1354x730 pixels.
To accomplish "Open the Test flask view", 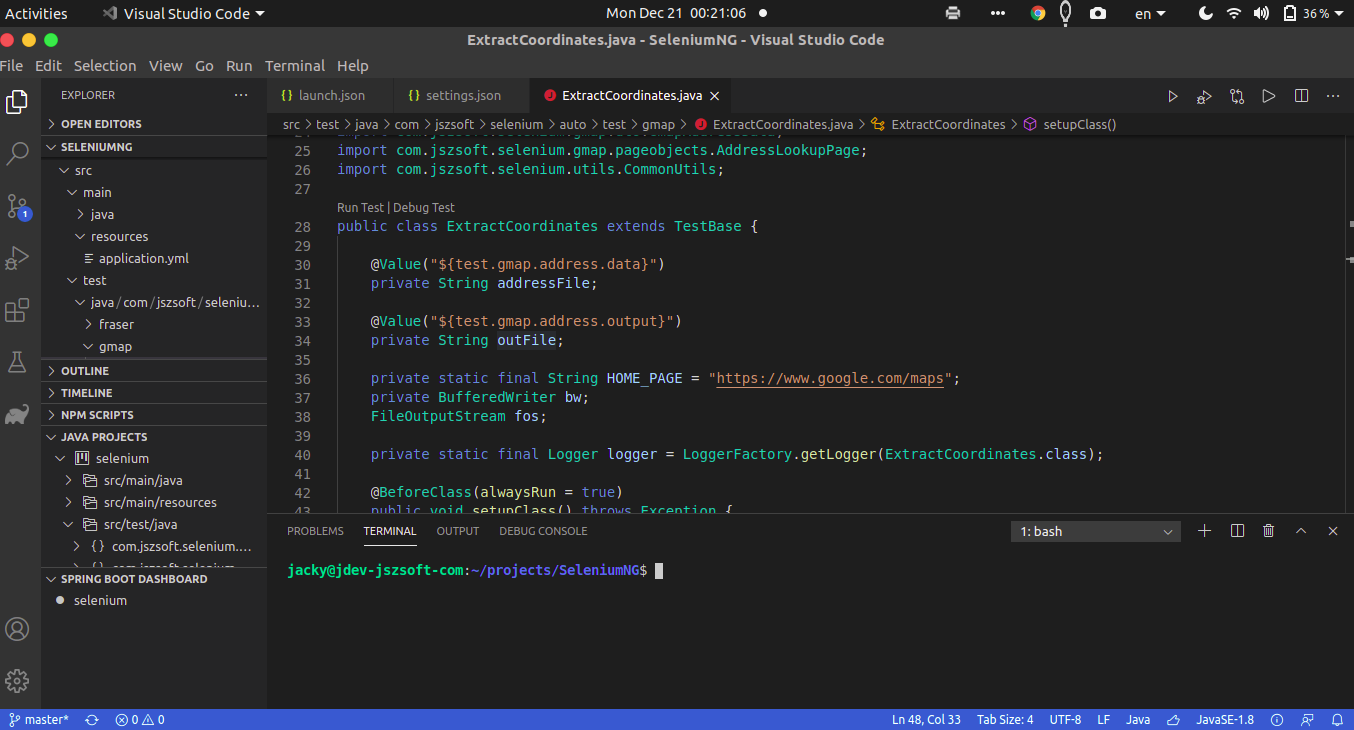I will [17, 362].
